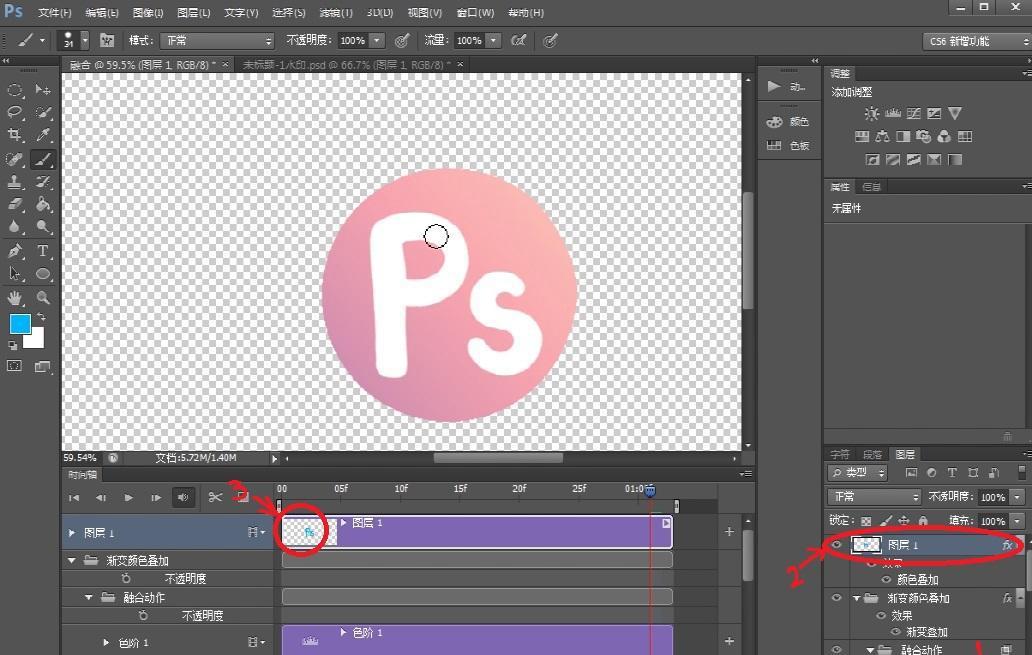The height and width of the screenshot is (655, 1032).
Task: Select the Move tool
Action: (43, 90)
